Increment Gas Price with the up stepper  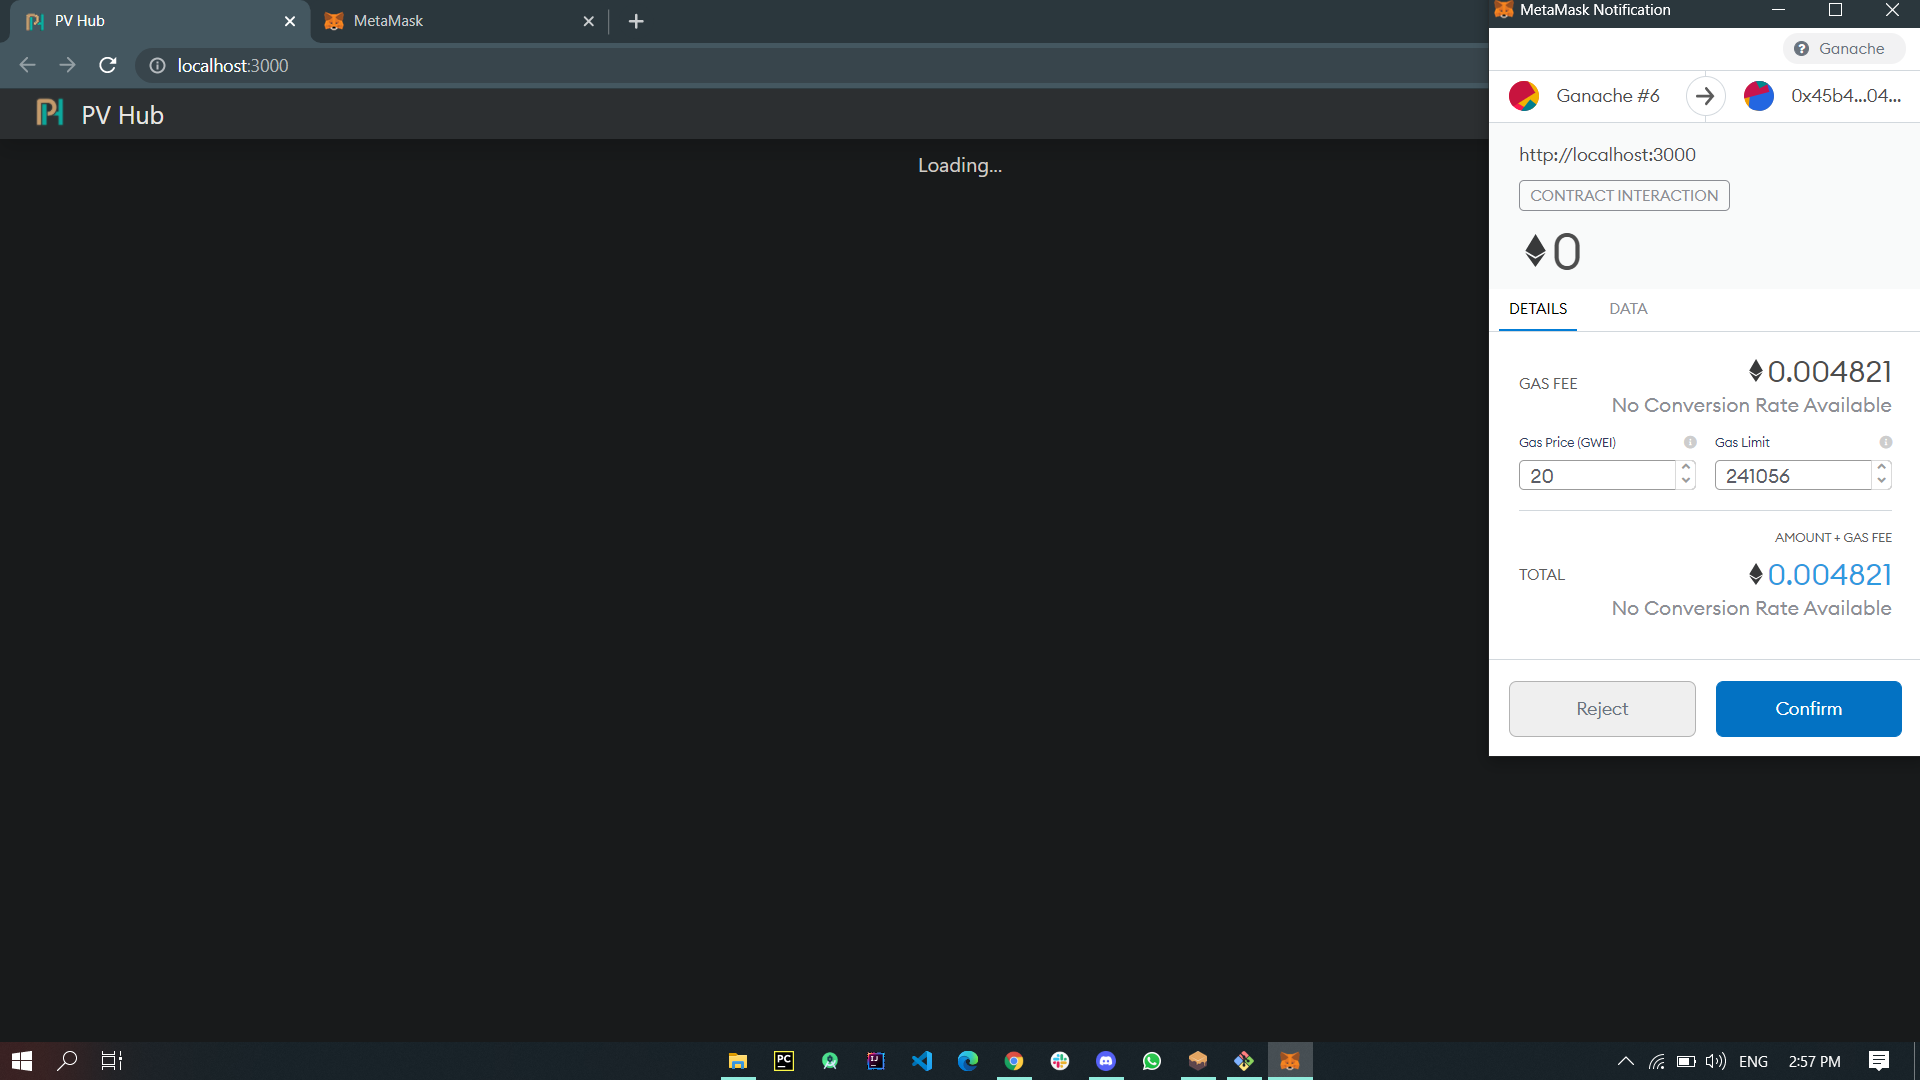(x=1686, y=469)
